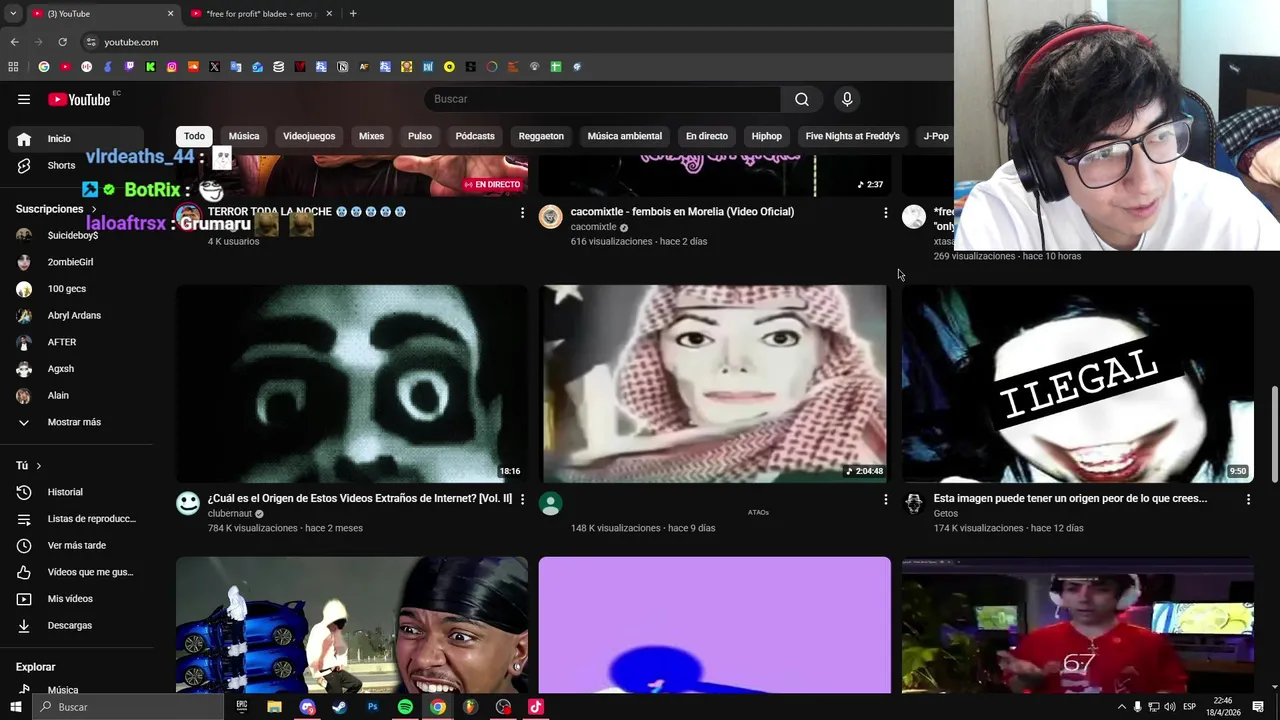
Task: Open Historial from the sidebar
Action: point(76,492)
